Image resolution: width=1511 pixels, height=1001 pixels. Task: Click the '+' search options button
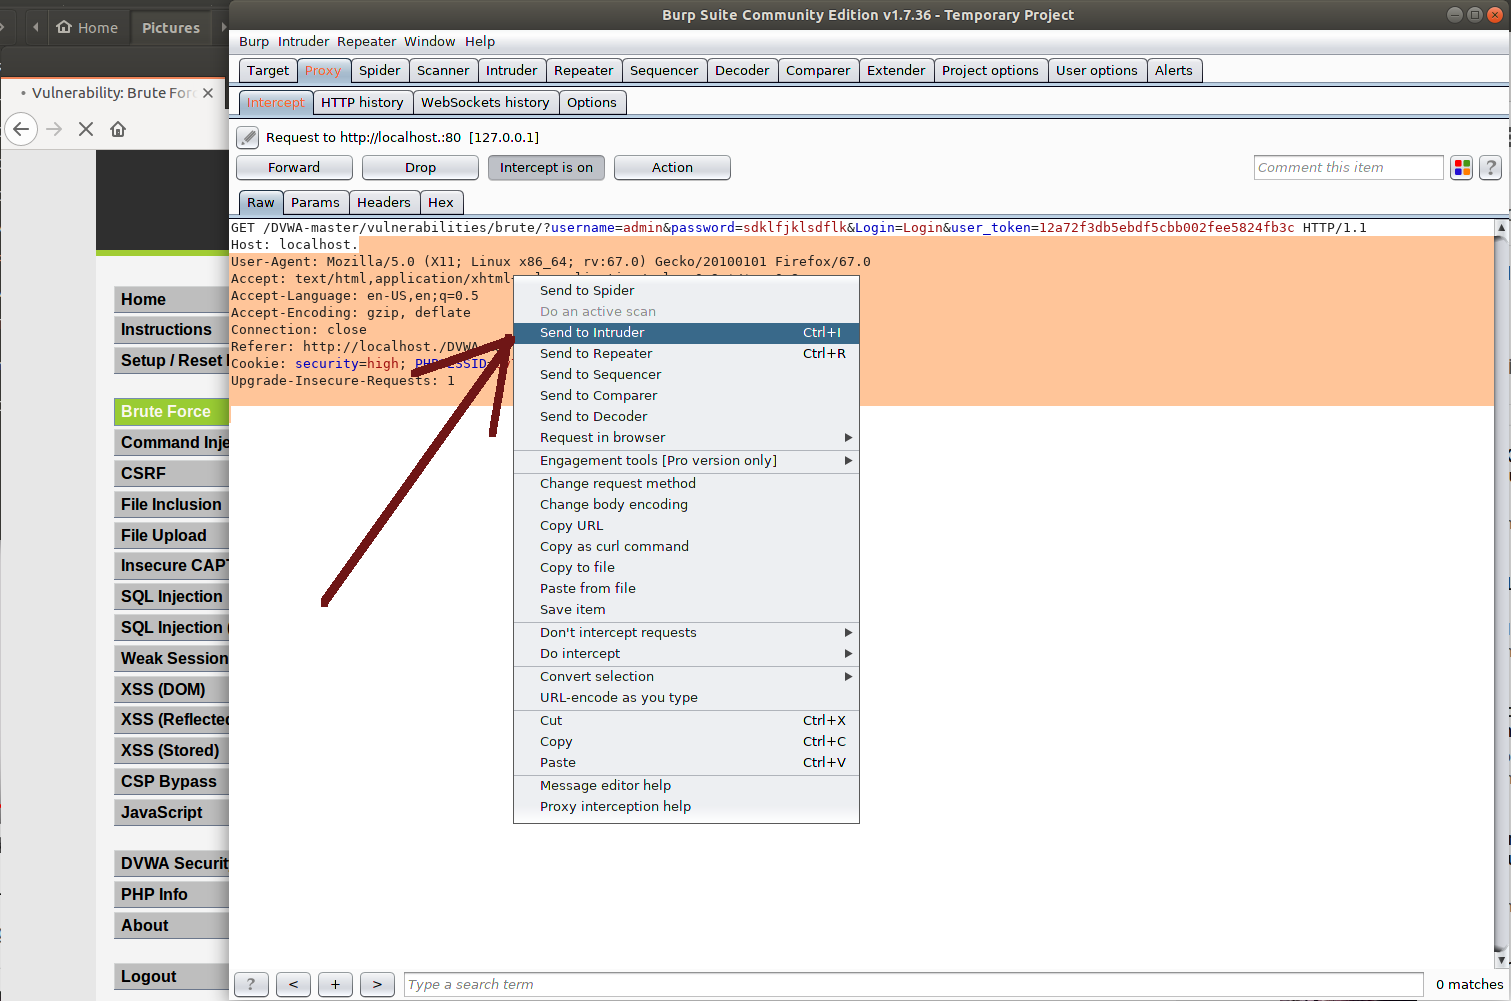[x=335, y=984]
